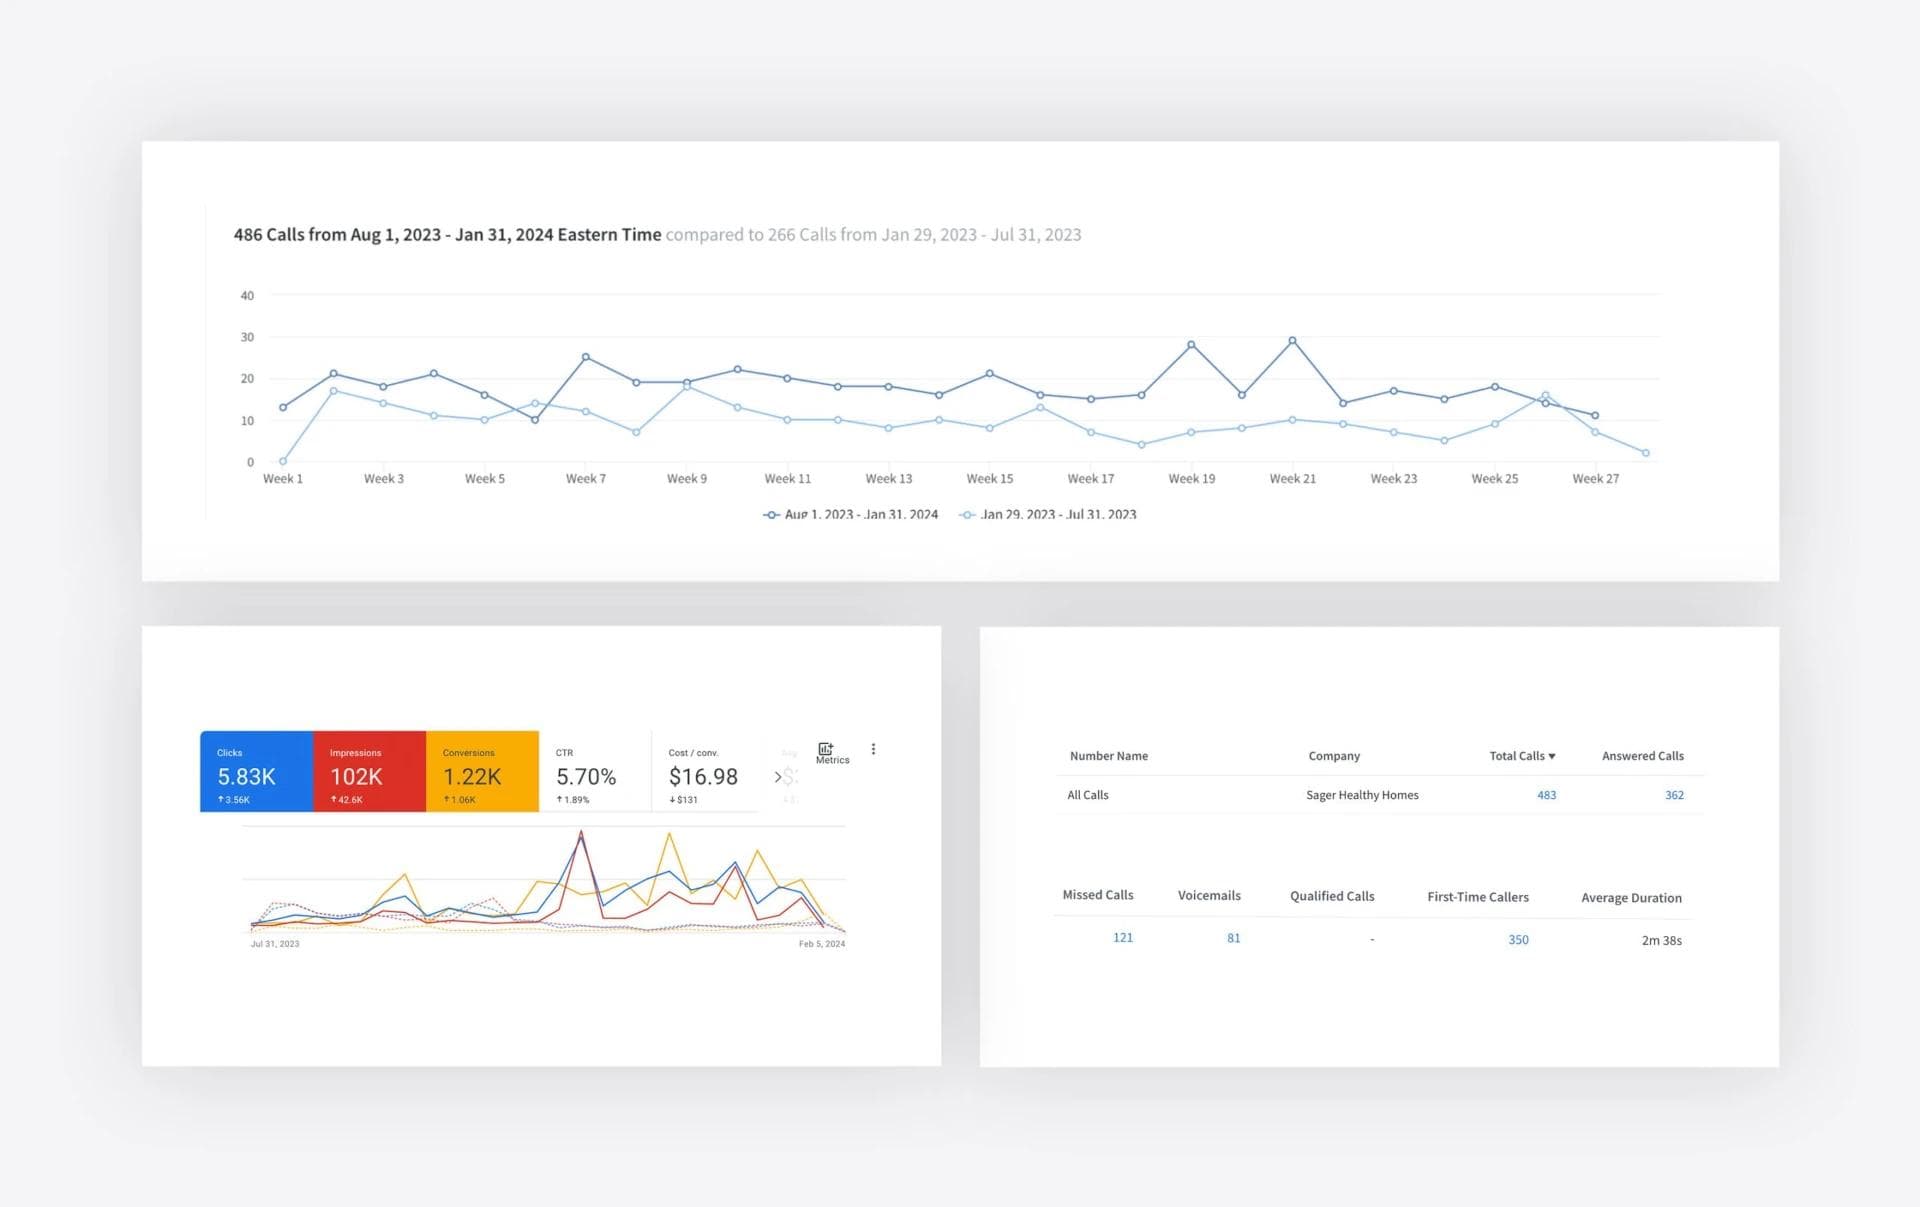
Task: Click the Answered Calls column header
Action: click(1642, 756)
